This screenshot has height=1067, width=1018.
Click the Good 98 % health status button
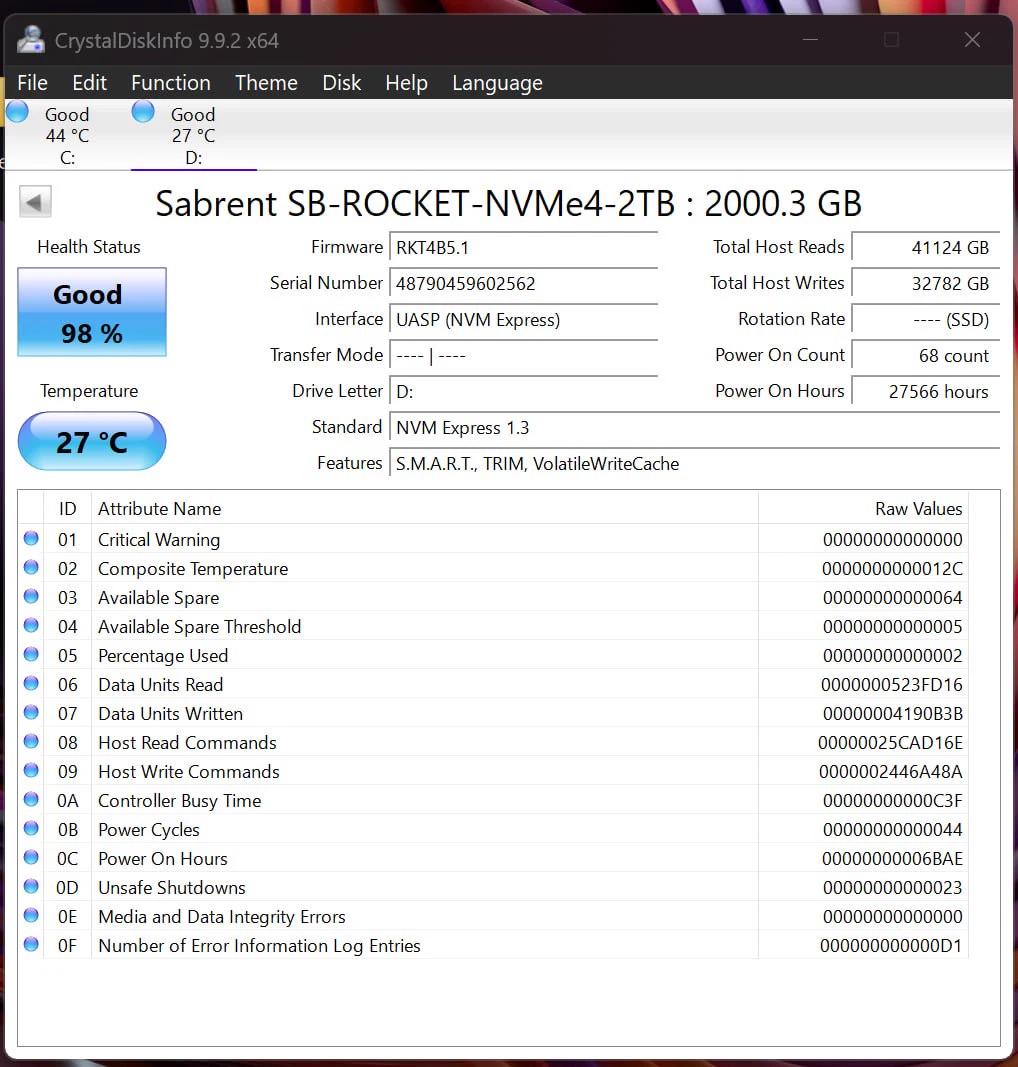pyautogui.click(x=92, y=312)
